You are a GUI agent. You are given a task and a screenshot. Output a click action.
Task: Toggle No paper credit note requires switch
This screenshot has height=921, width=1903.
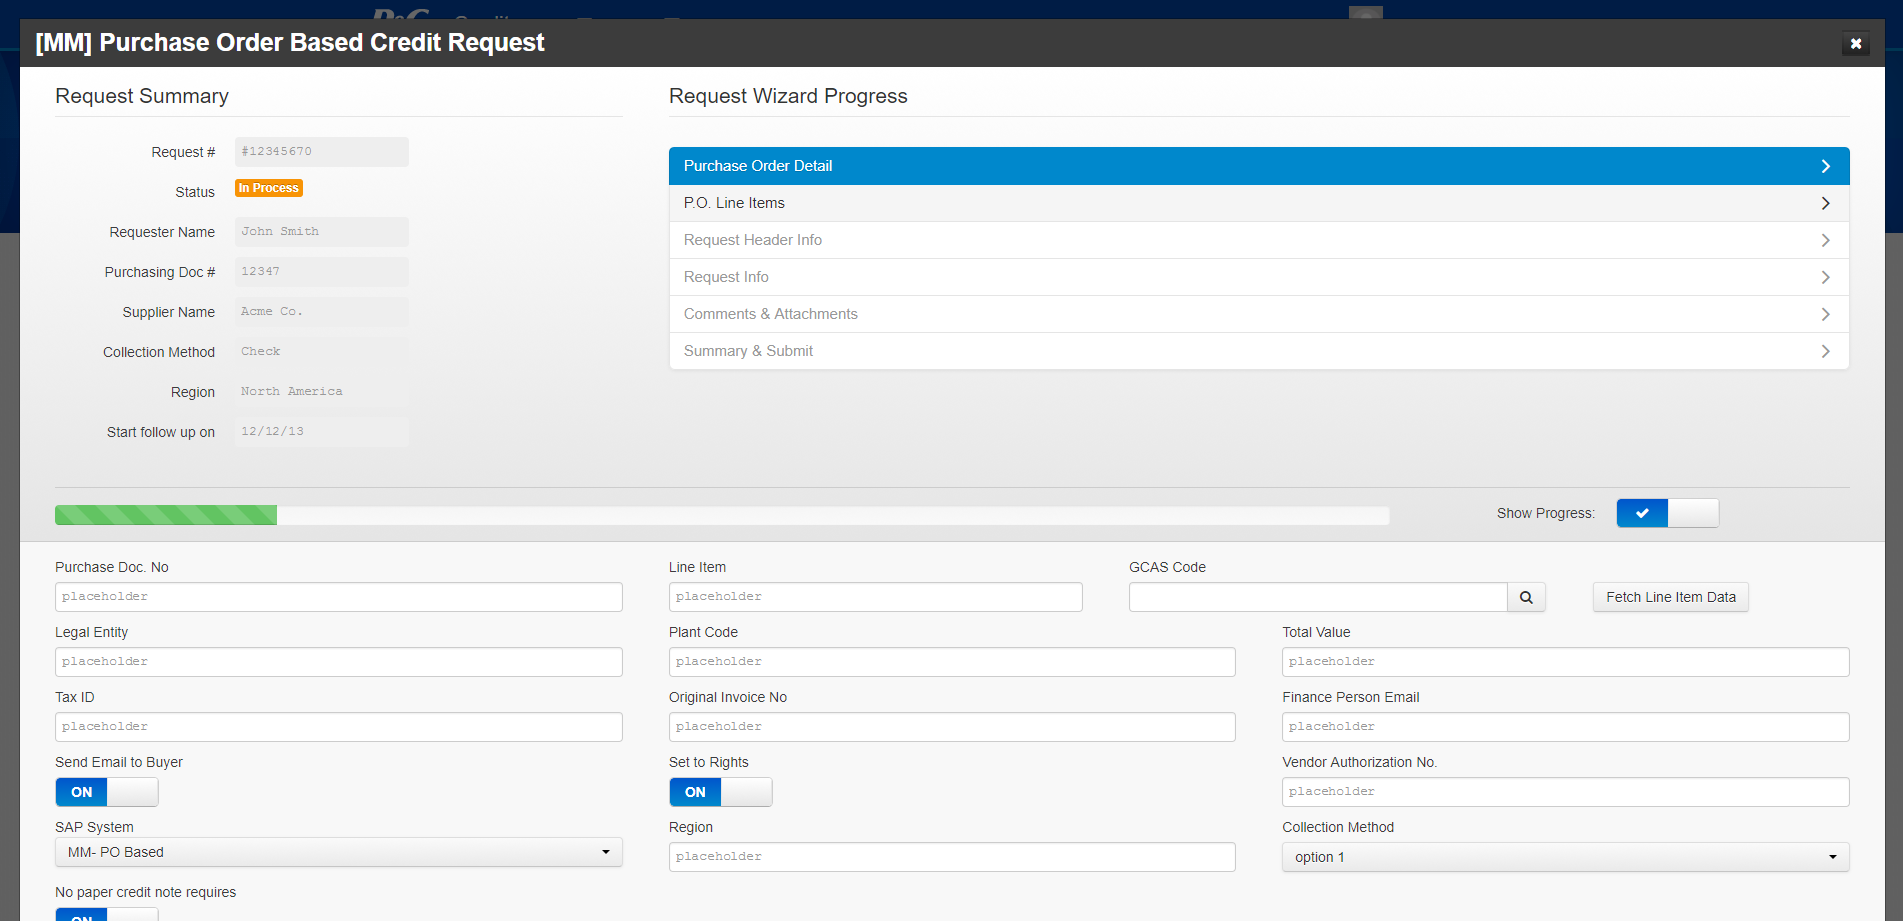coord(106,914)
